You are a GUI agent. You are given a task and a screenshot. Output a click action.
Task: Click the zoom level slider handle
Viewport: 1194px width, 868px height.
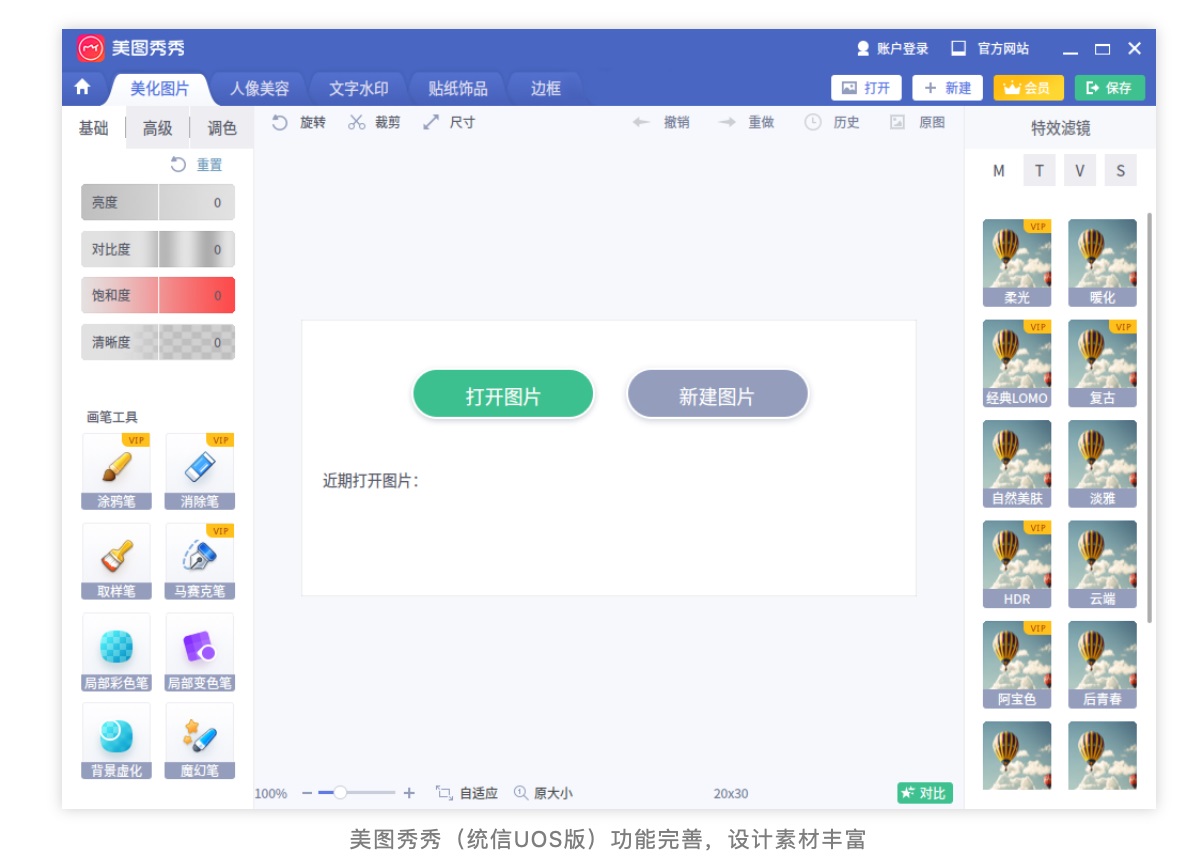click(340, 793)
